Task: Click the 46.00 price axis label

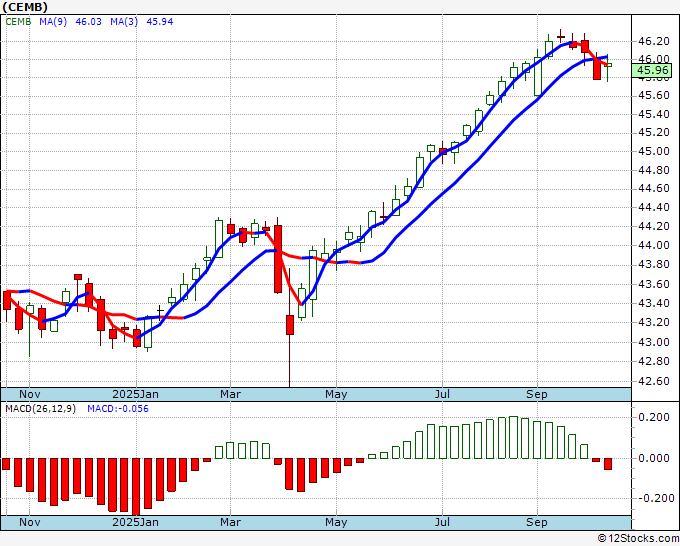Action: tap(654, 59)
